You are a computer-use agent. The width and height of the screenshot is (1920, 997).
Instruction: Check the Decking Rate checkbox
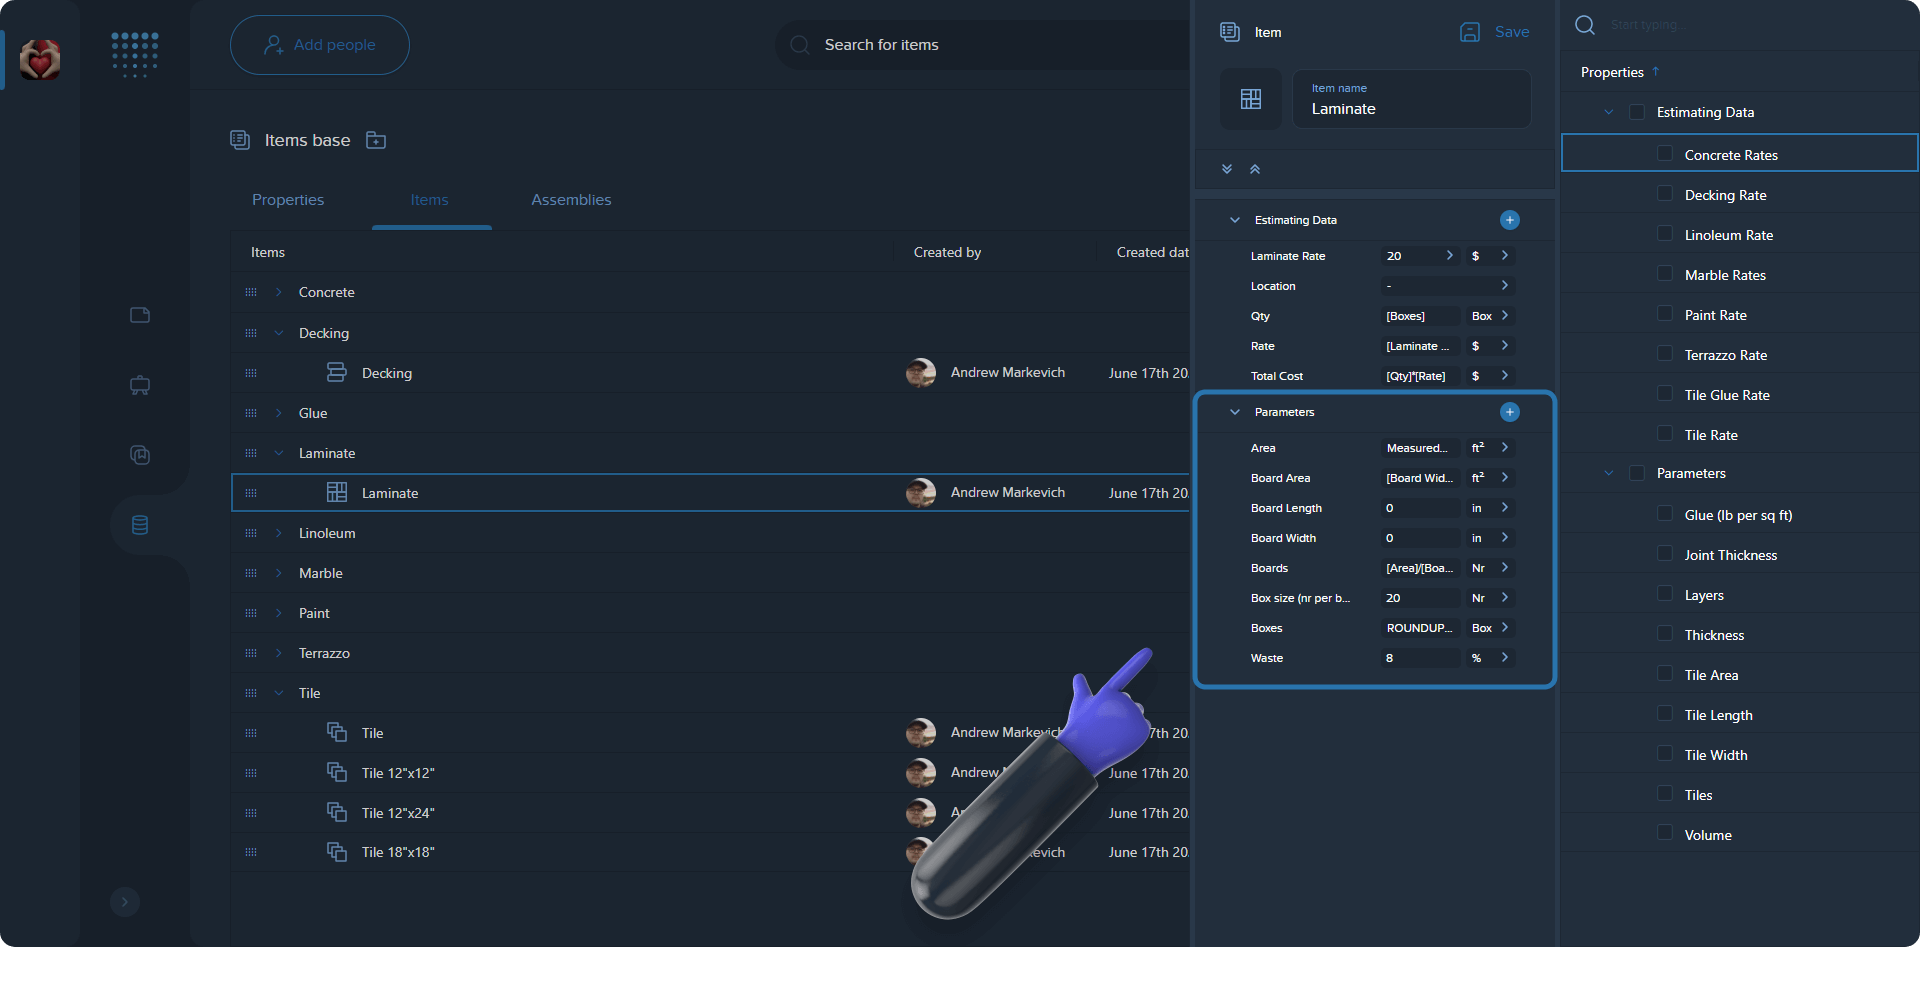coord(1665,193)
